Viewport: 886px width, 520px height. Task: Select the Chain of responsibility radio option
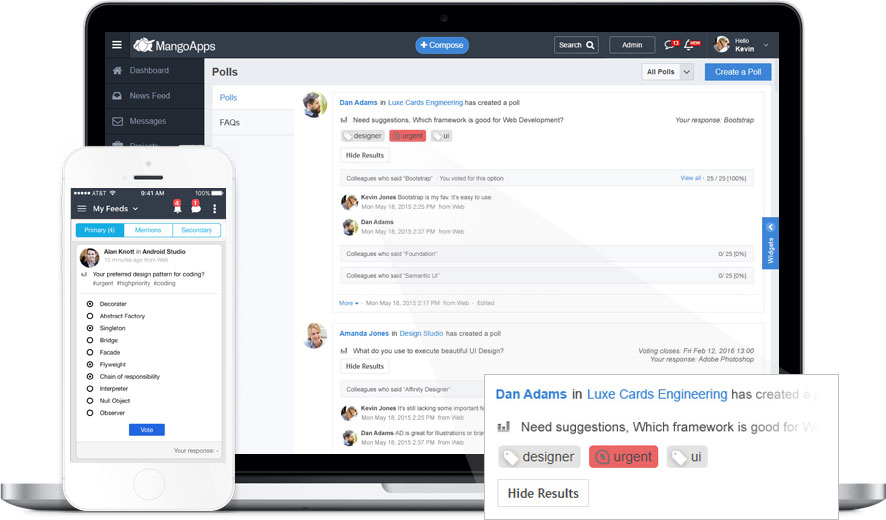pos(90,376)
